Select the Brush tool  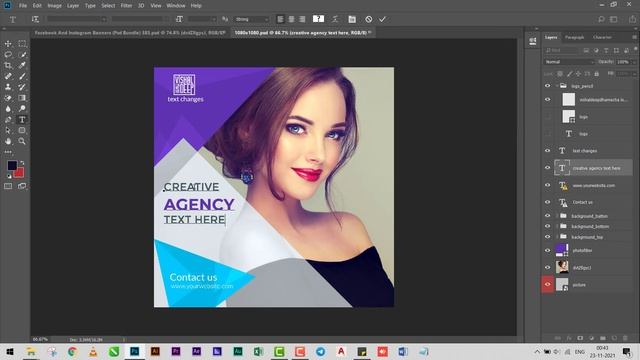(22, 76)
